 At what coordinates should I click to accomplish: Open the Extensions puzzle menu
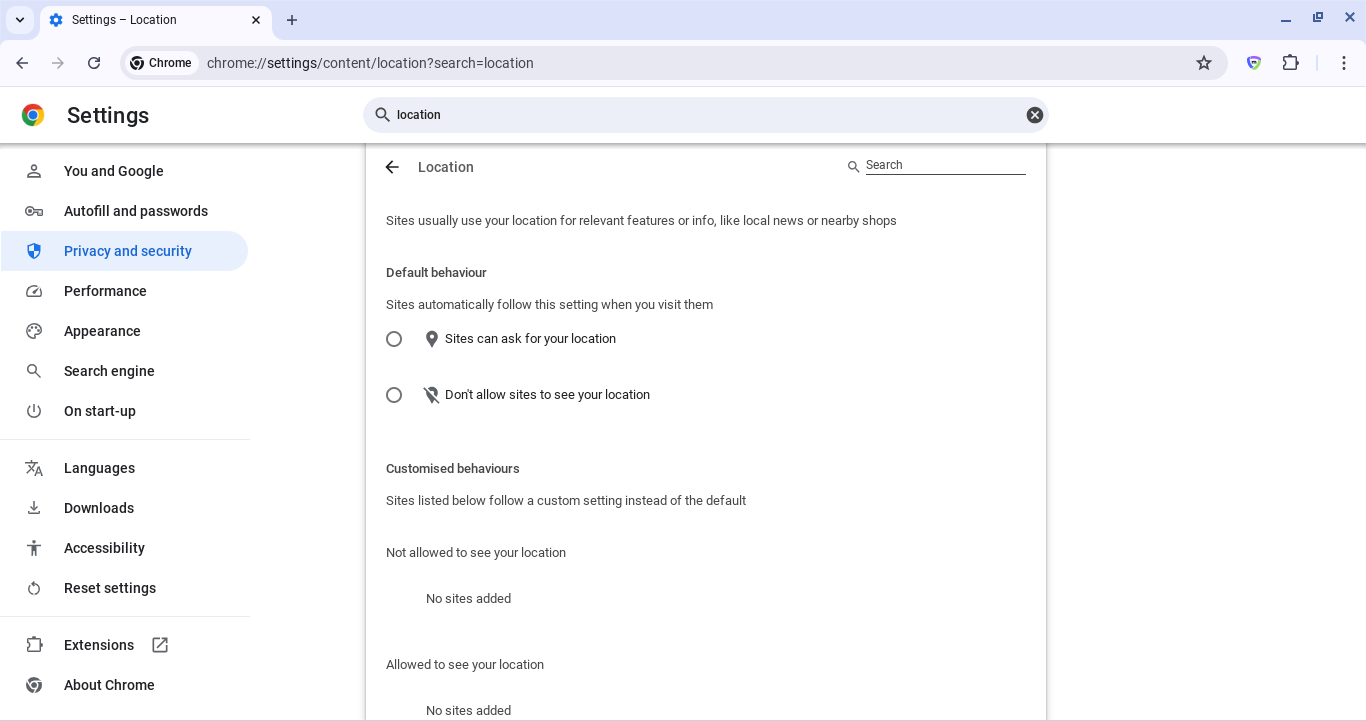[x=1291, y=63]
